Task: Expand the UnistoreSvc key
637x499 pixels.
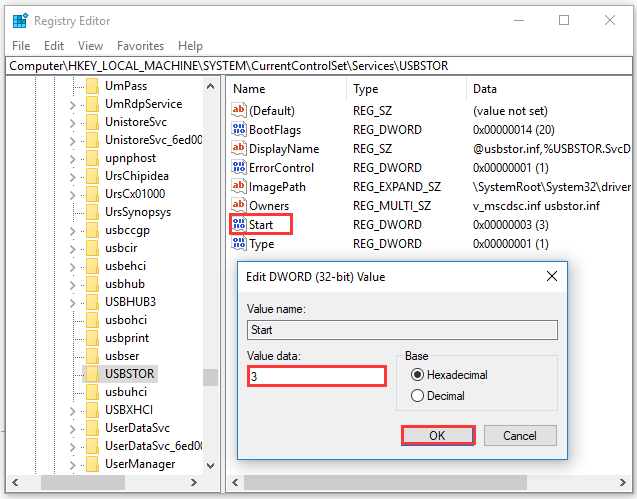Action: point(72,123)
